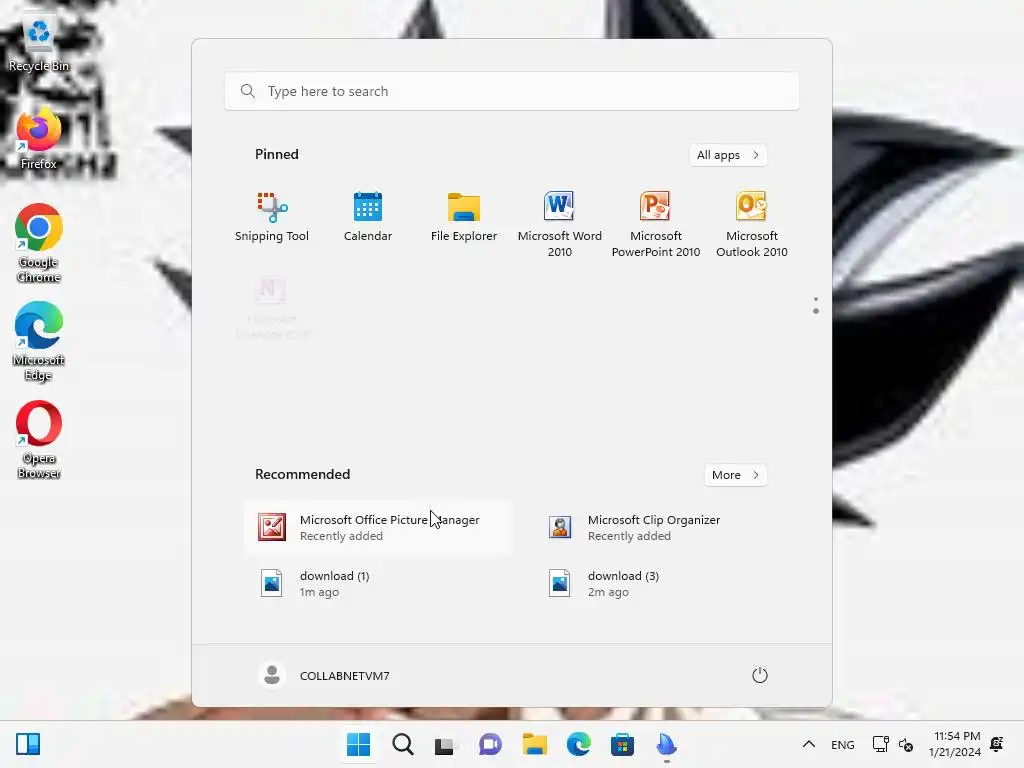Viewport: 1024px width, 768px height.
Task: Open Chat from taskbar
Action: (490, 744)
